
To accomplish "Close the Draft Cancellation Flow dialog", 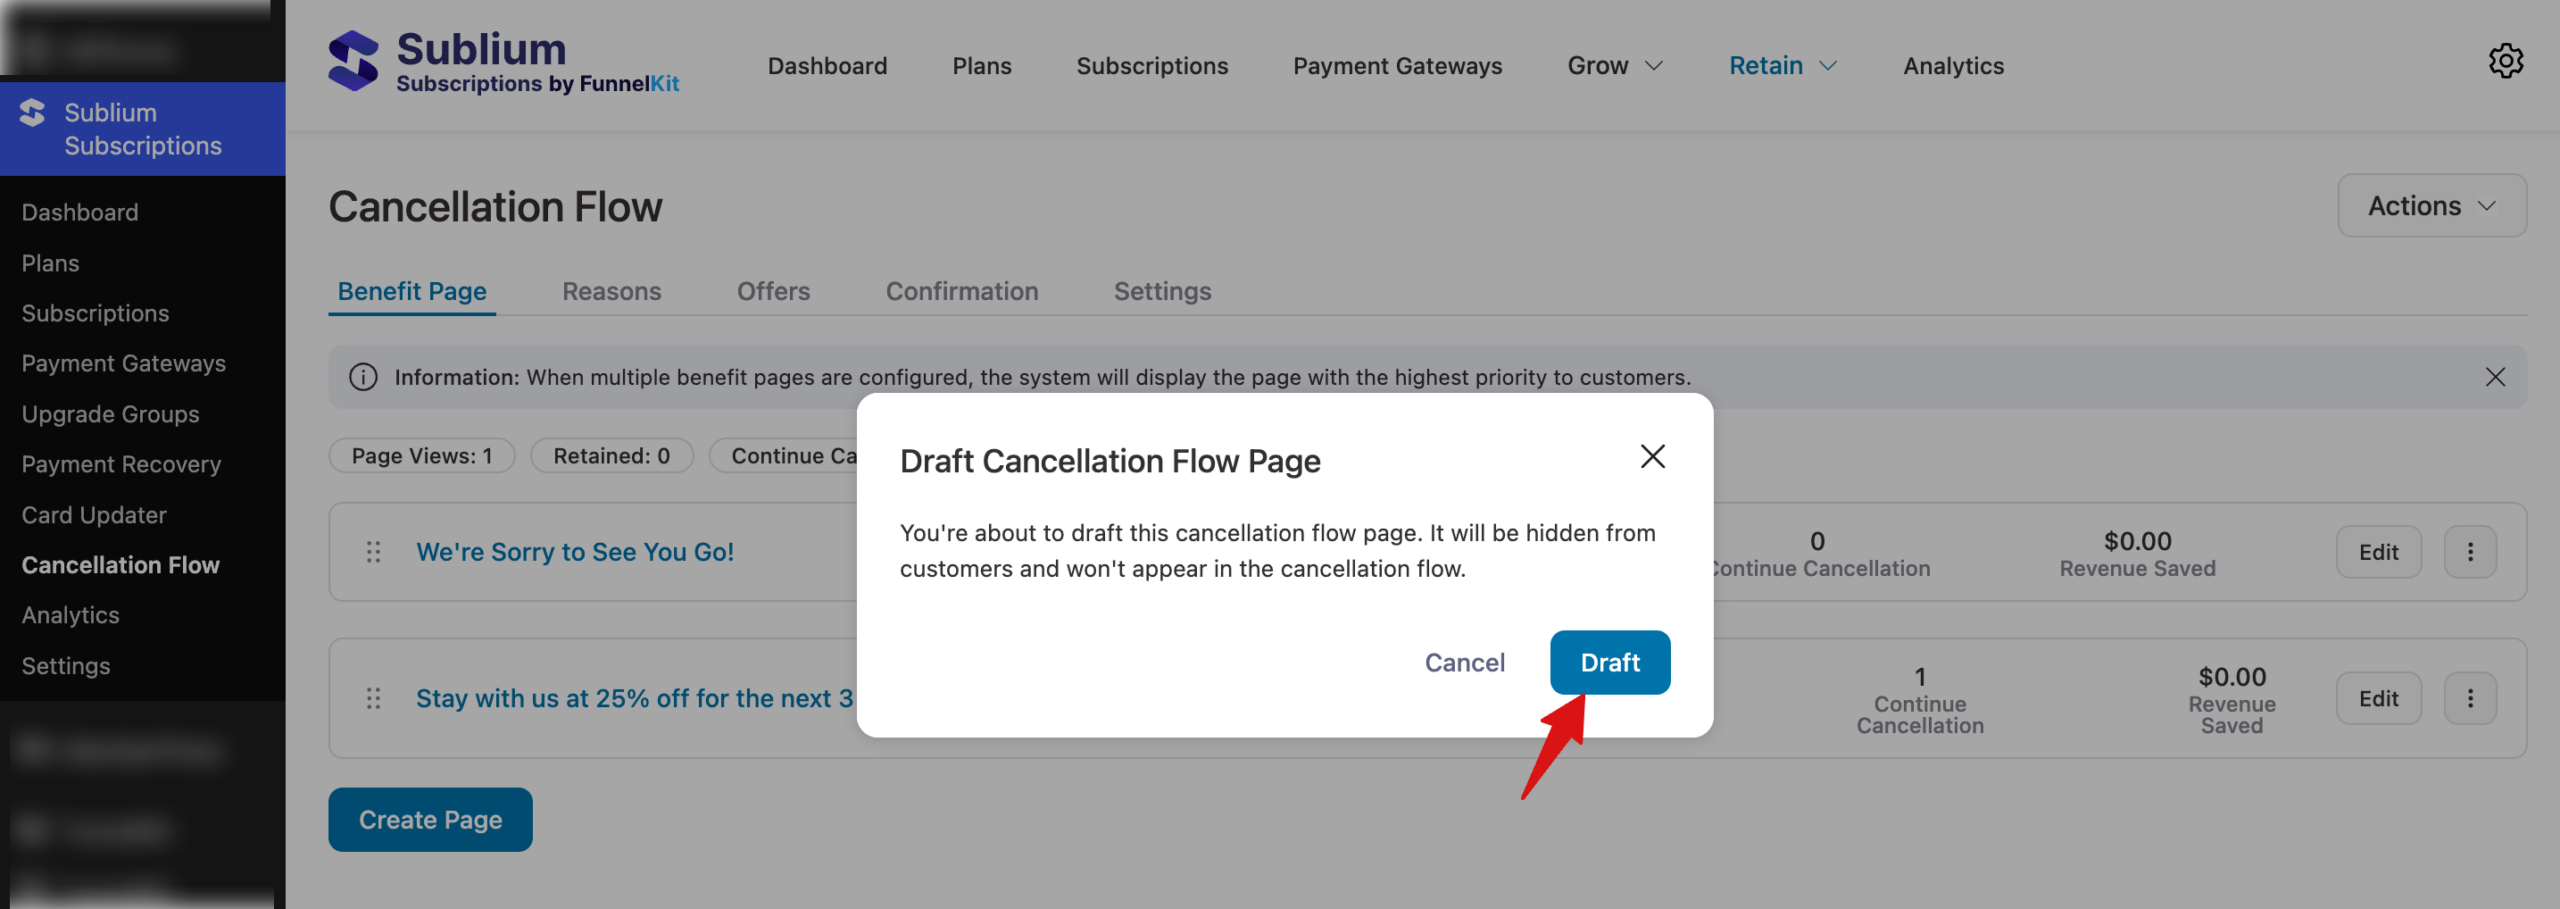I will 1652,457.
